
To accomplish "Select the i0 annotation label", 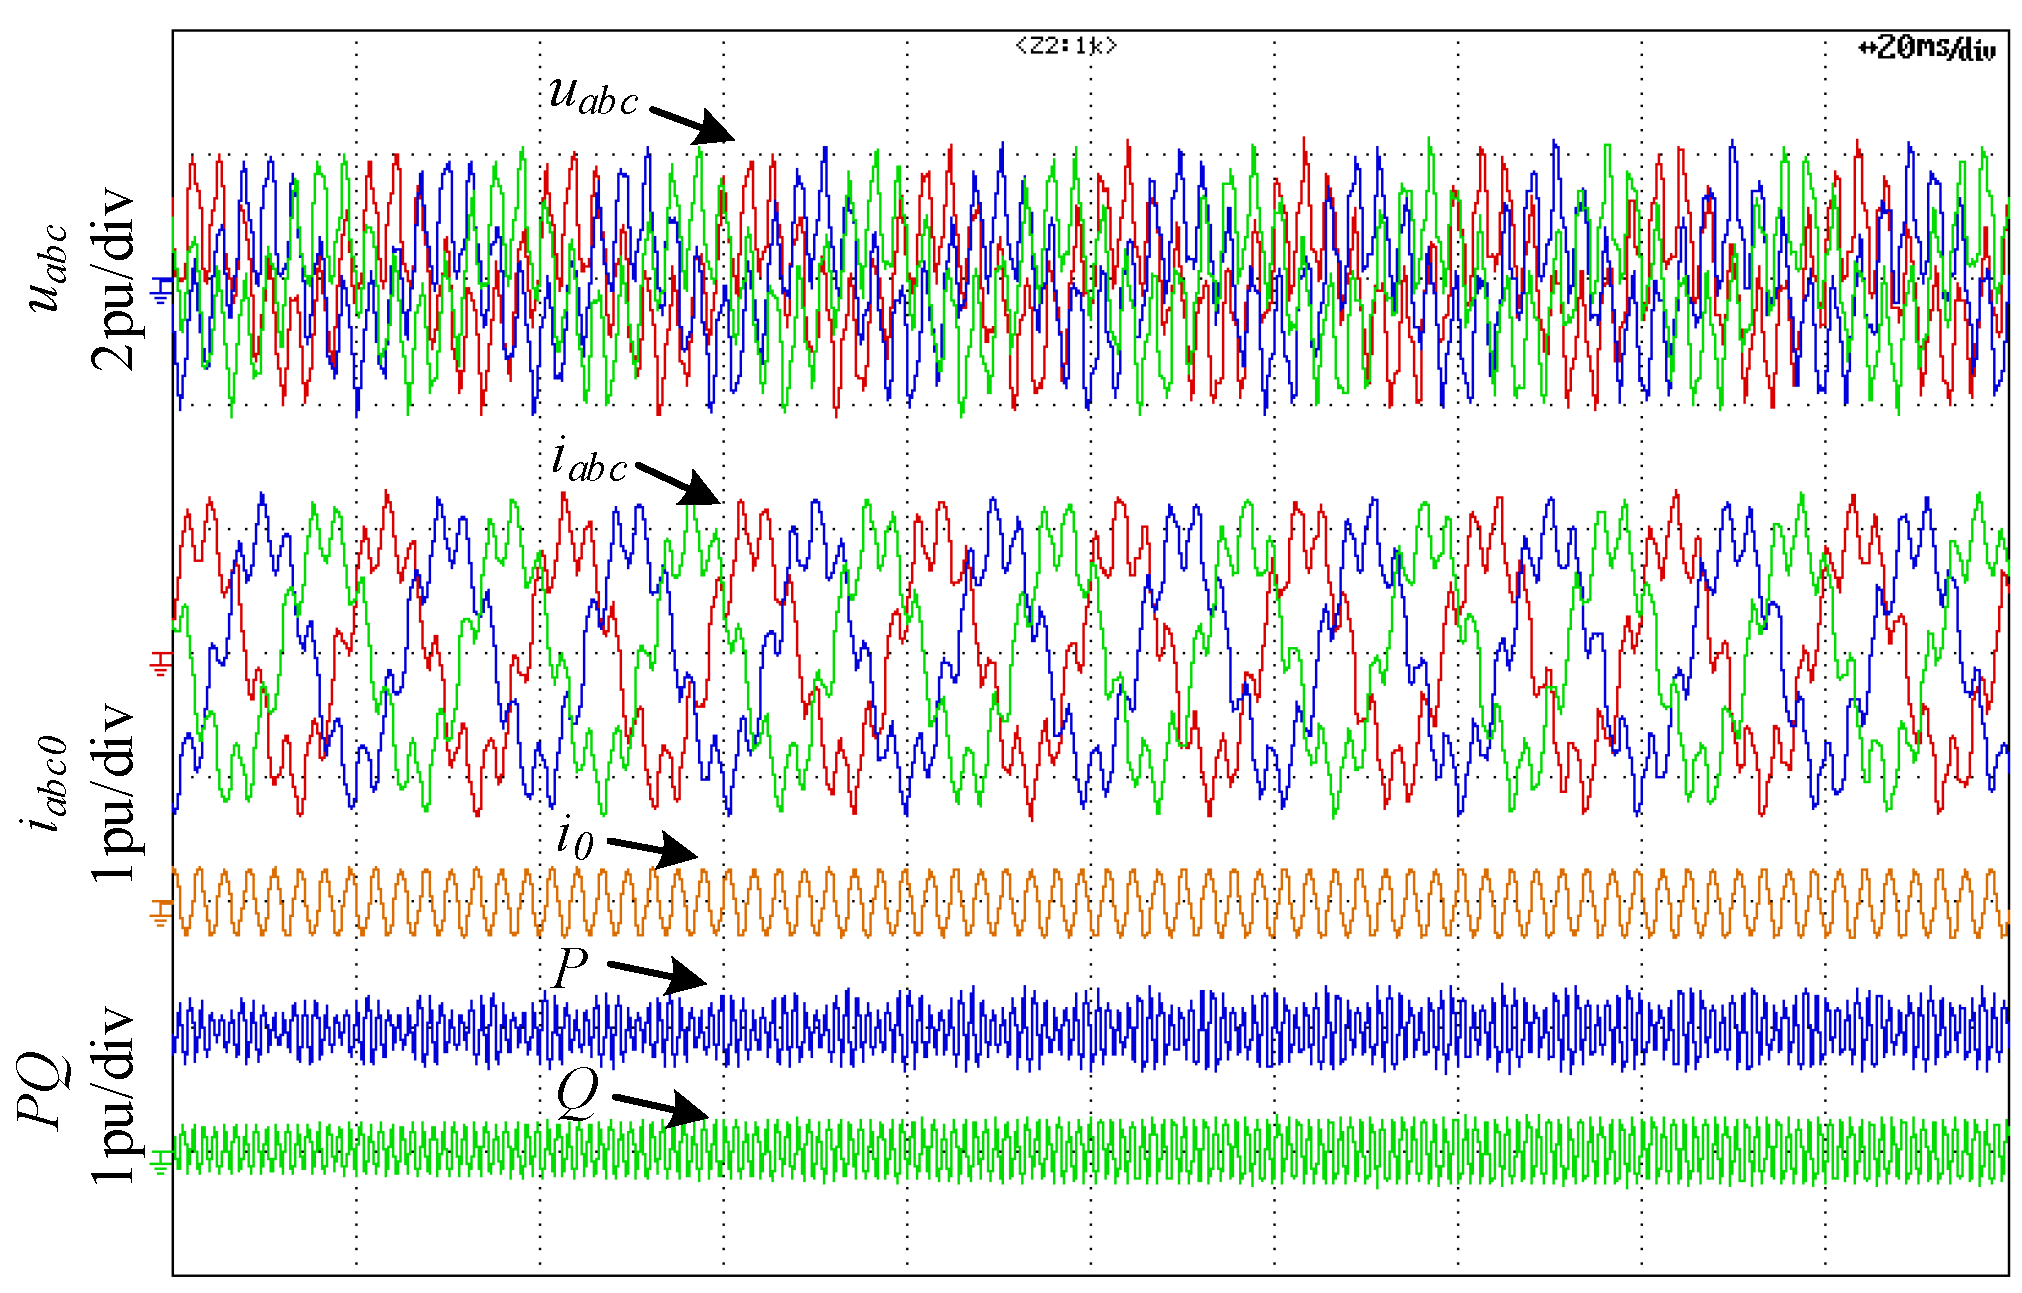I will pyautogui.click(x=575, y=838).
